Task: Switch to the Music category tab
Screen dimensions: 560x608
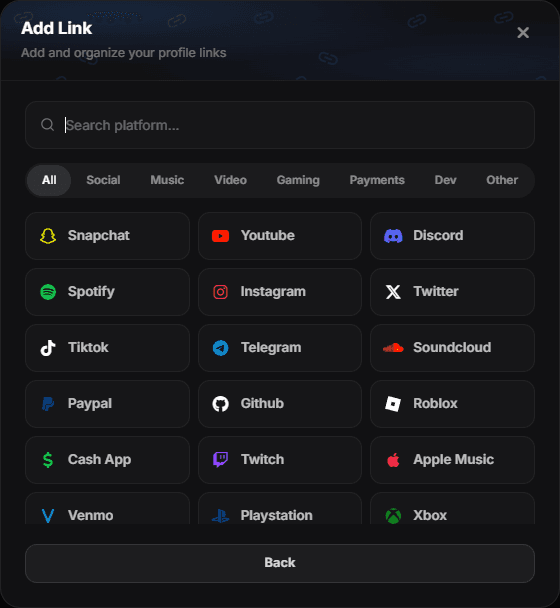Action: click(x=167, y=180)
